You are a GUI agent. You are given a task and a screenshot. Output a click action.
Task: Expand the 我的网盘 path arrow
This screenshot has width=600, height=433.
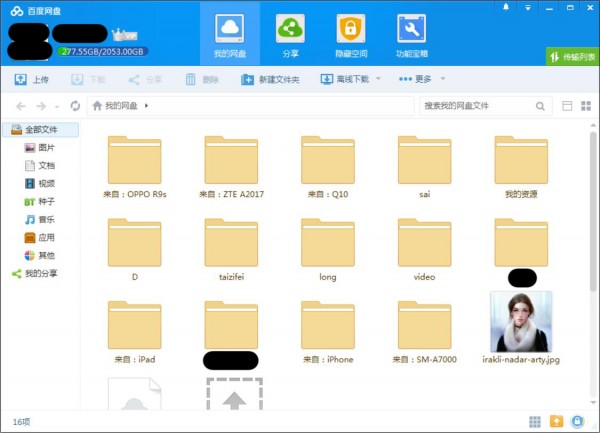(x=147, y=106)
